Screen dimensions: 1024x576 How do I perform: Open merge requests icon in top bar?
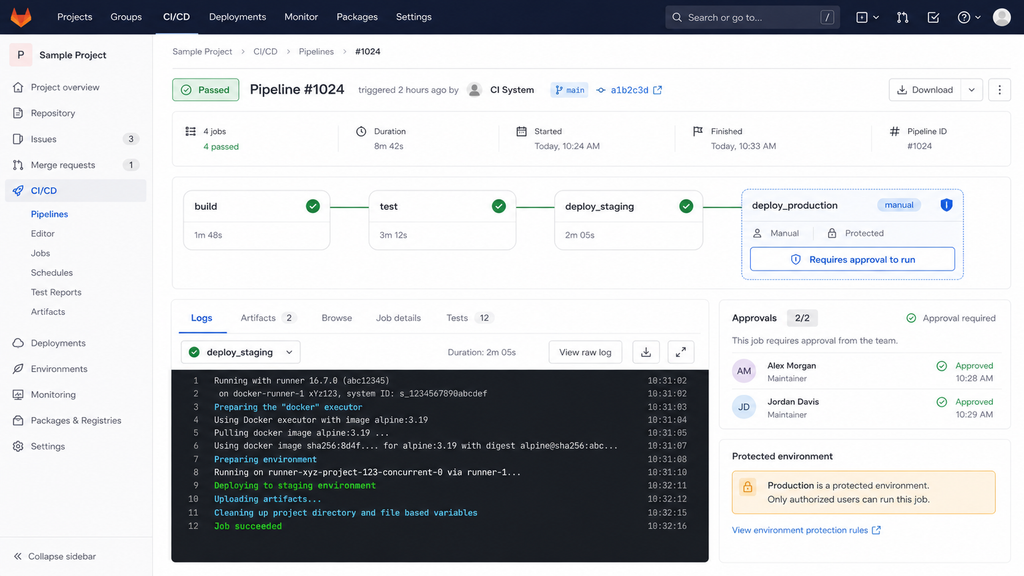pyautogui.click(x=903, y=18)
